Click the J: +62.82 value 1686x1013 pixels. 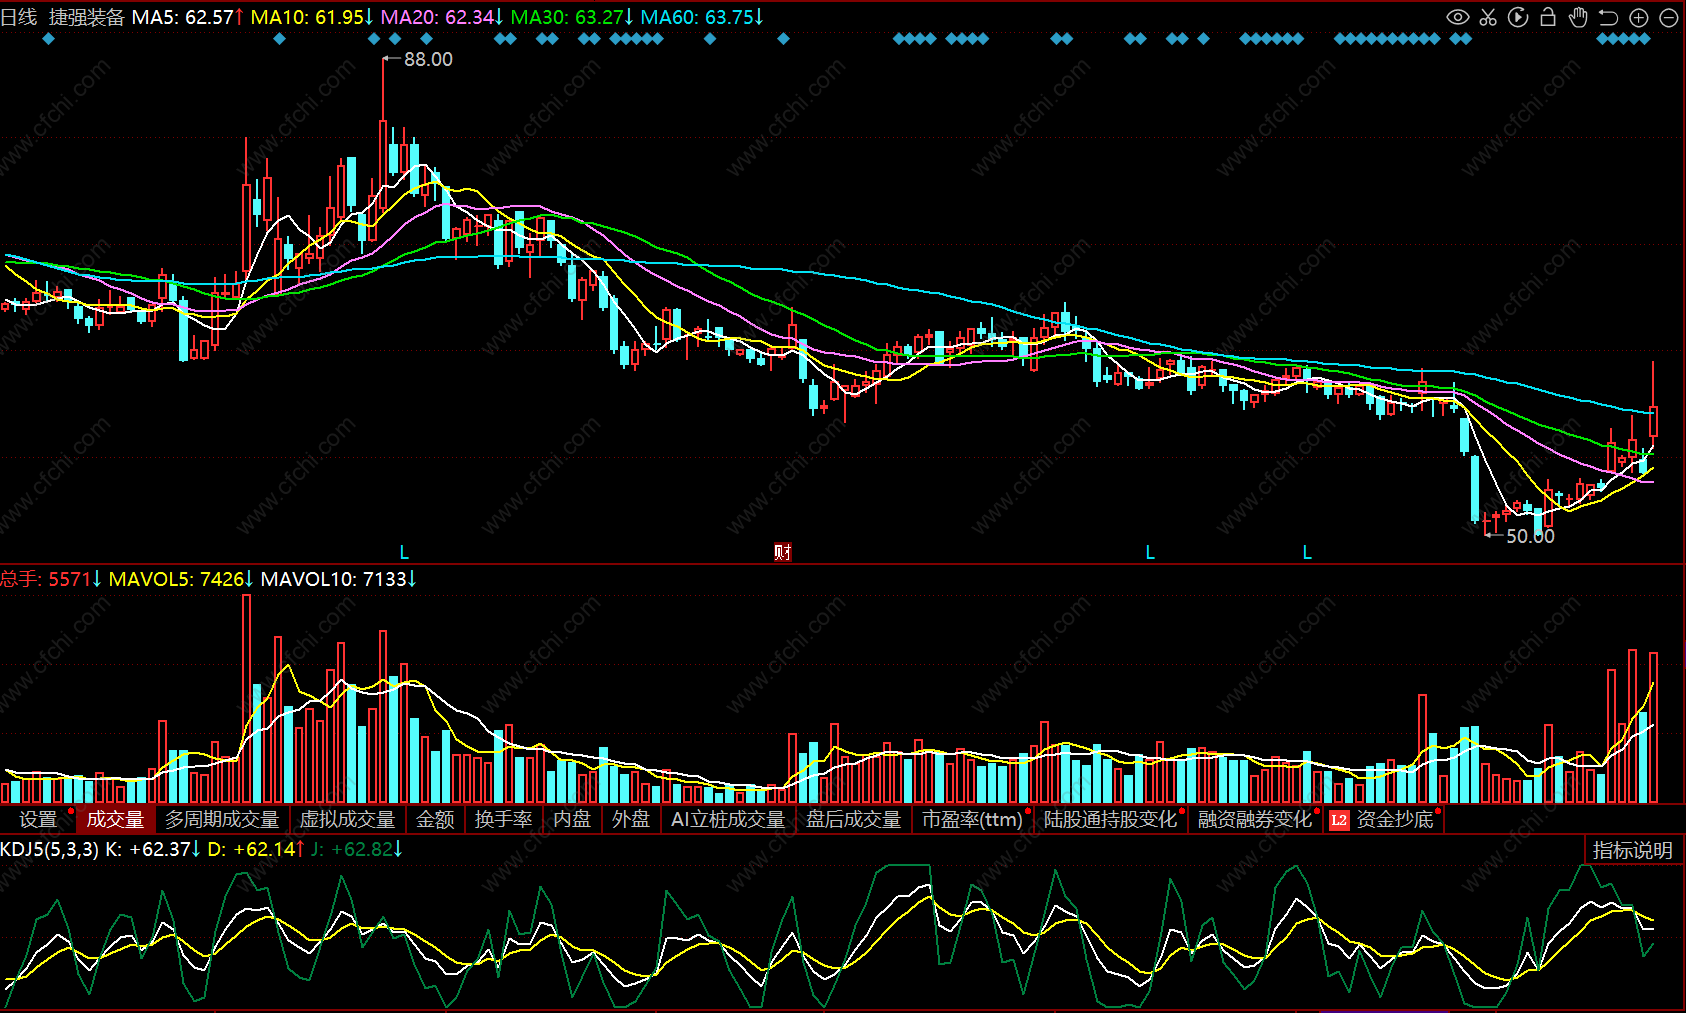(x=357, y=849)
